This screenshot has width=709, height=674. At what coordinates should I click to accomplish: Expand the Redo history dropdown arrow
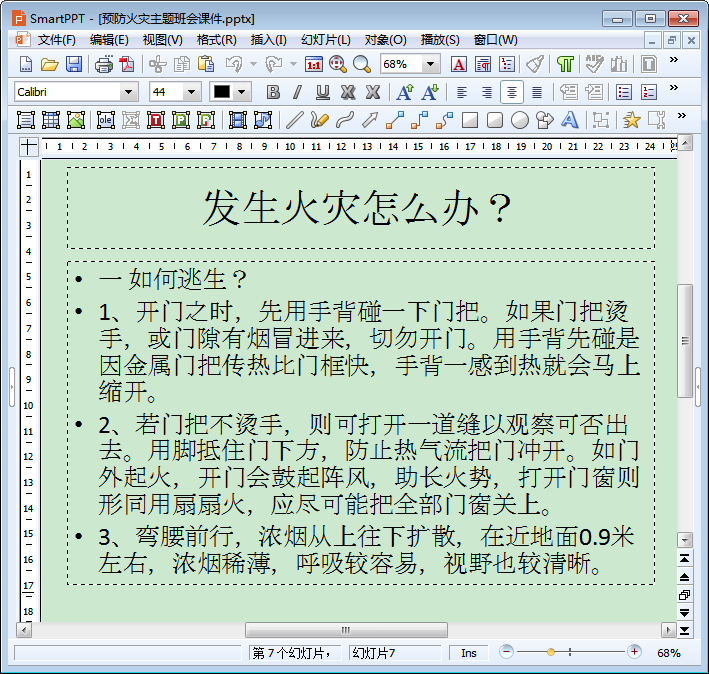[293, 64]
